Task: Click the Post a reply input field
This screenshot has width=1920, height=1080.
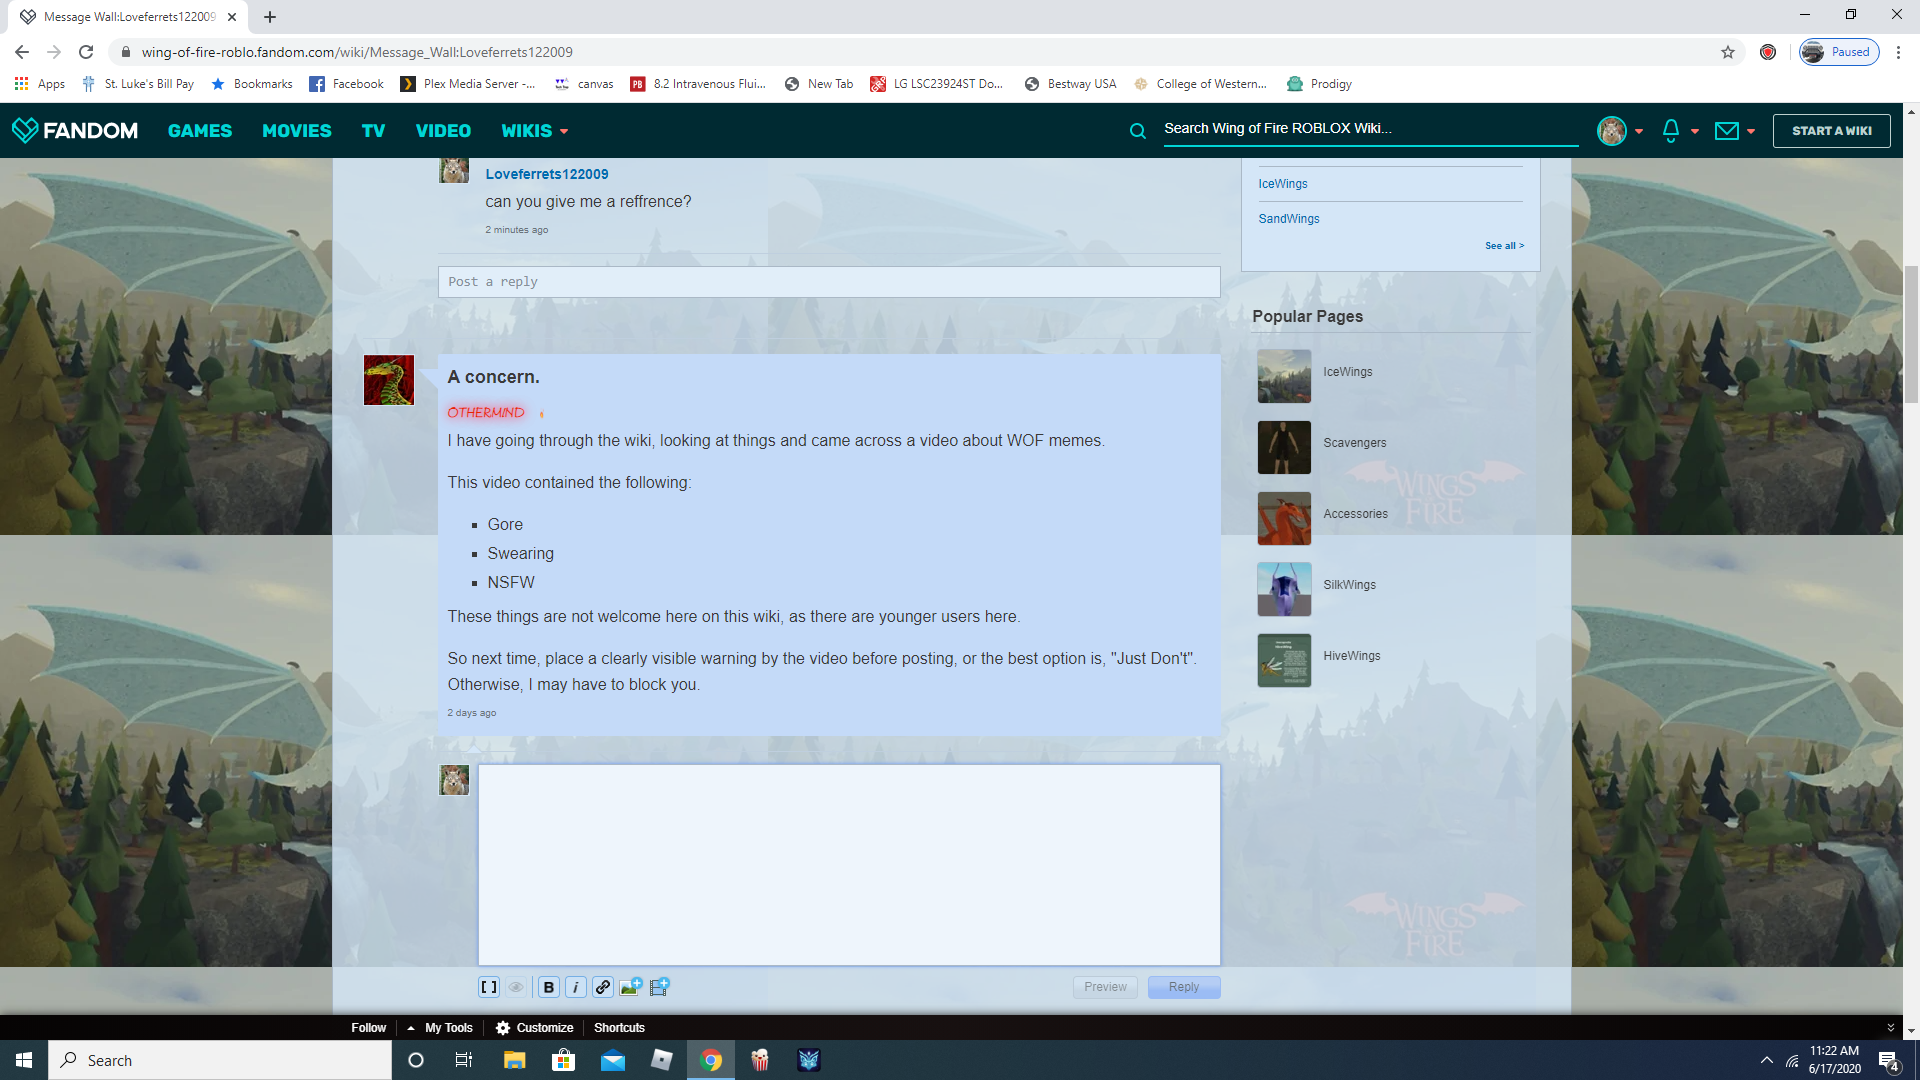Action: click(x=829, y=281)
